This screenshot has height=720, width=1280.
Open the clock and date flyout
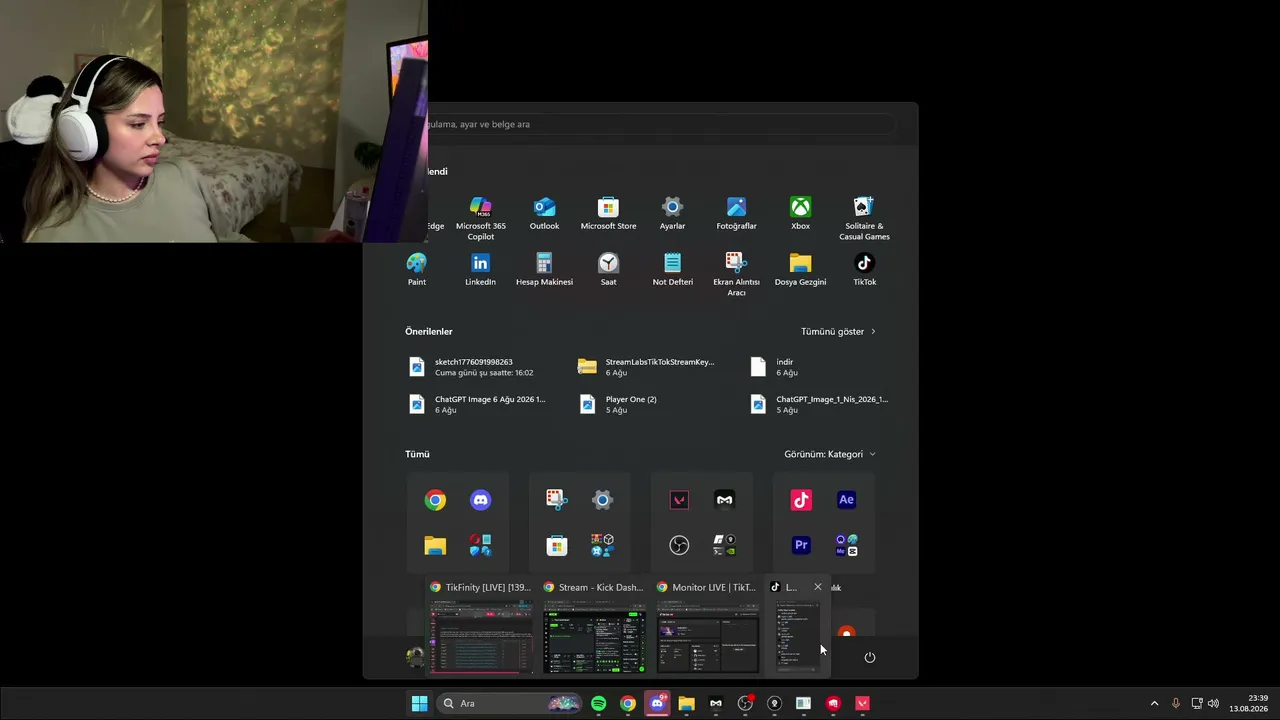(x=1249, y=704)
